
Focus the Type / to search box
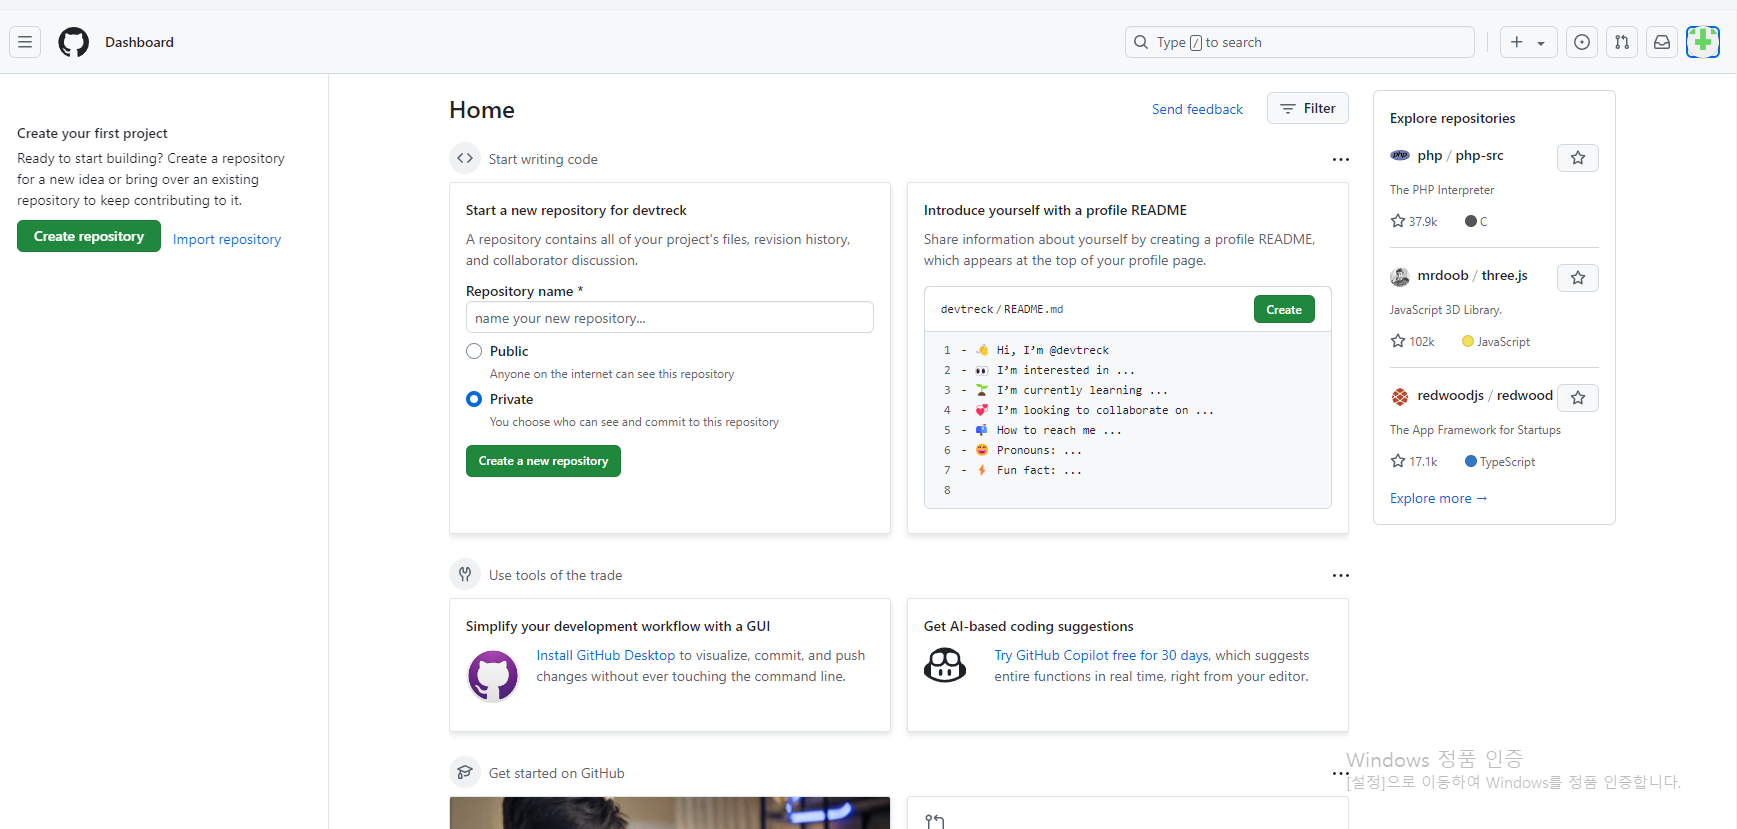[1300, 42]
